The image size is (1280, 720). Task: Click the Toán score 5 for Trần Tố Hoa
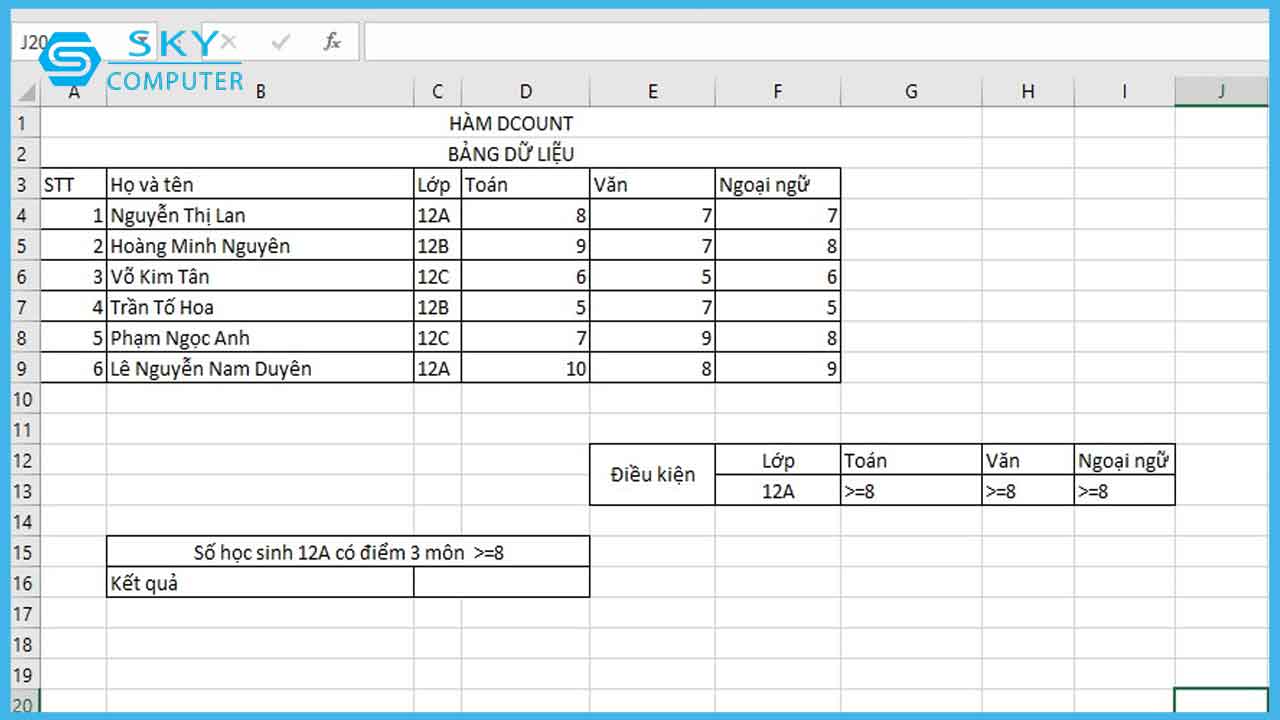pyautogui.click(x=526, y=307)
